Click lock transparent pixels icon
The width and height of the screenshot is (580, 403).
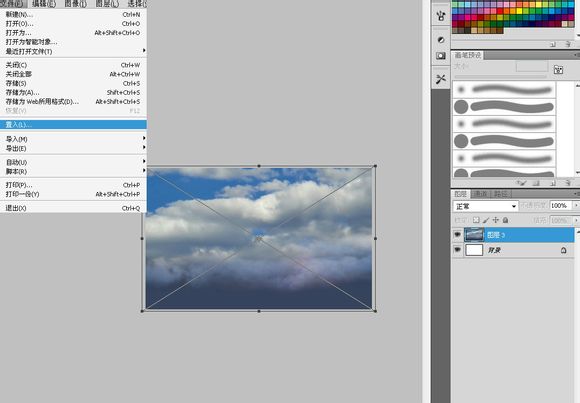pyautogui.click(x=476, y=220)
